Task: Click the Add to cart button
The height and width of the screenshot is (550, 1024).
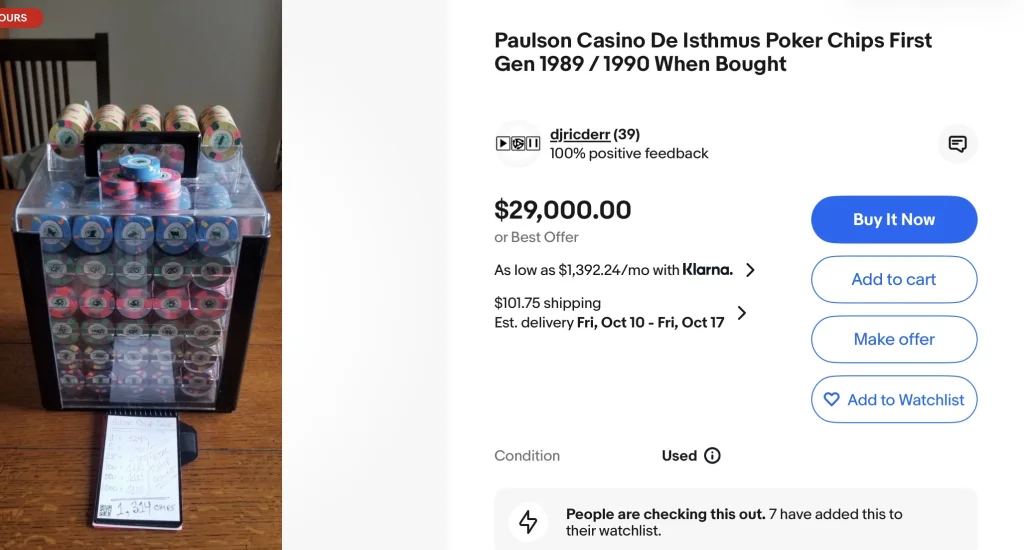Action: pyautogui.click(x=893, y=279)
